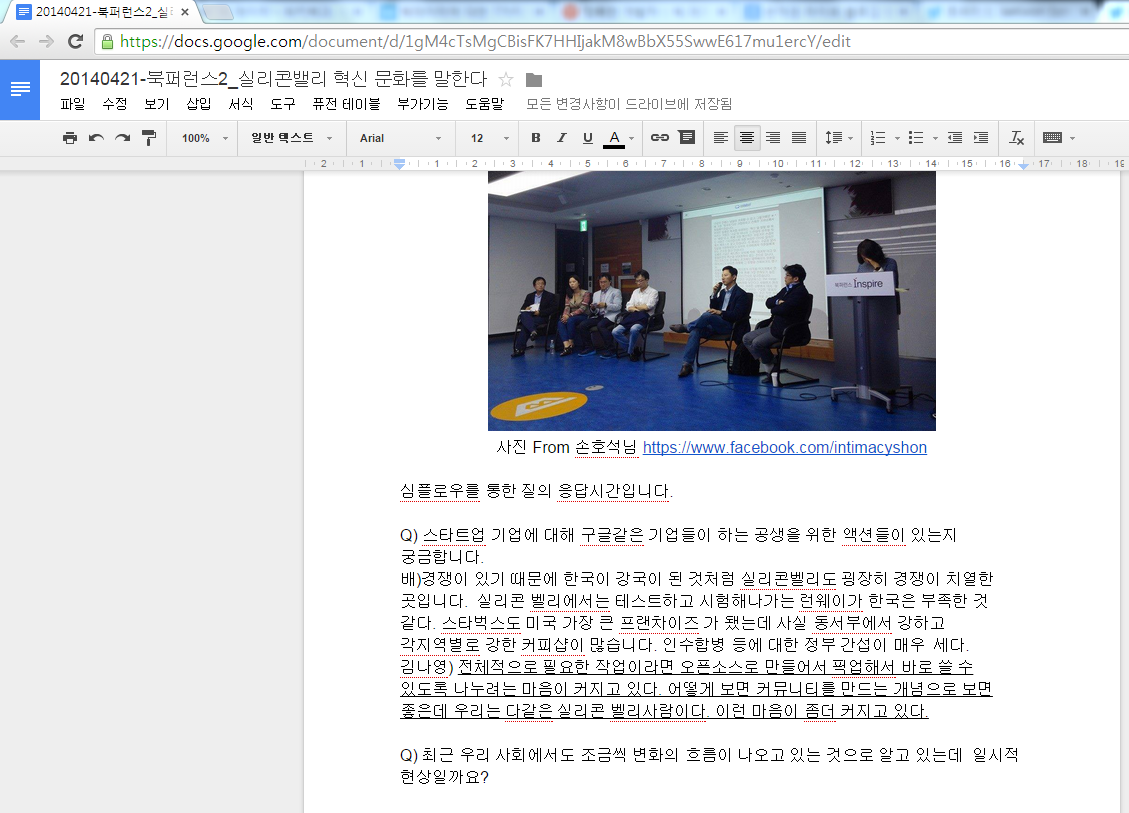Open the 삽입 menu

pos(198,104)
